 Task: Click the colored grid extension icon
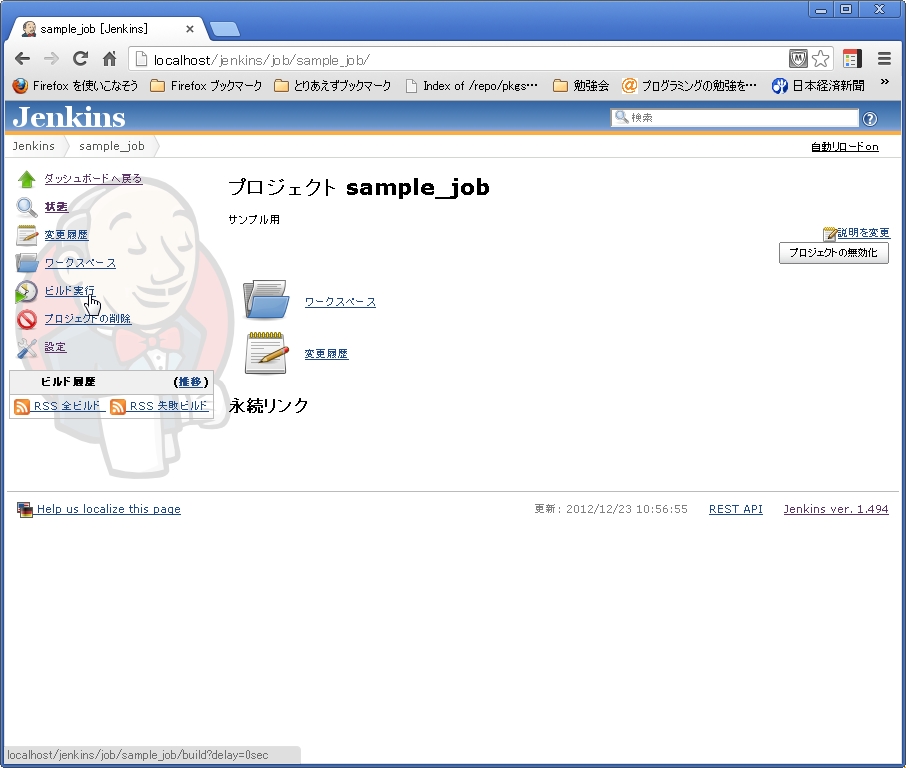[852, 58]
